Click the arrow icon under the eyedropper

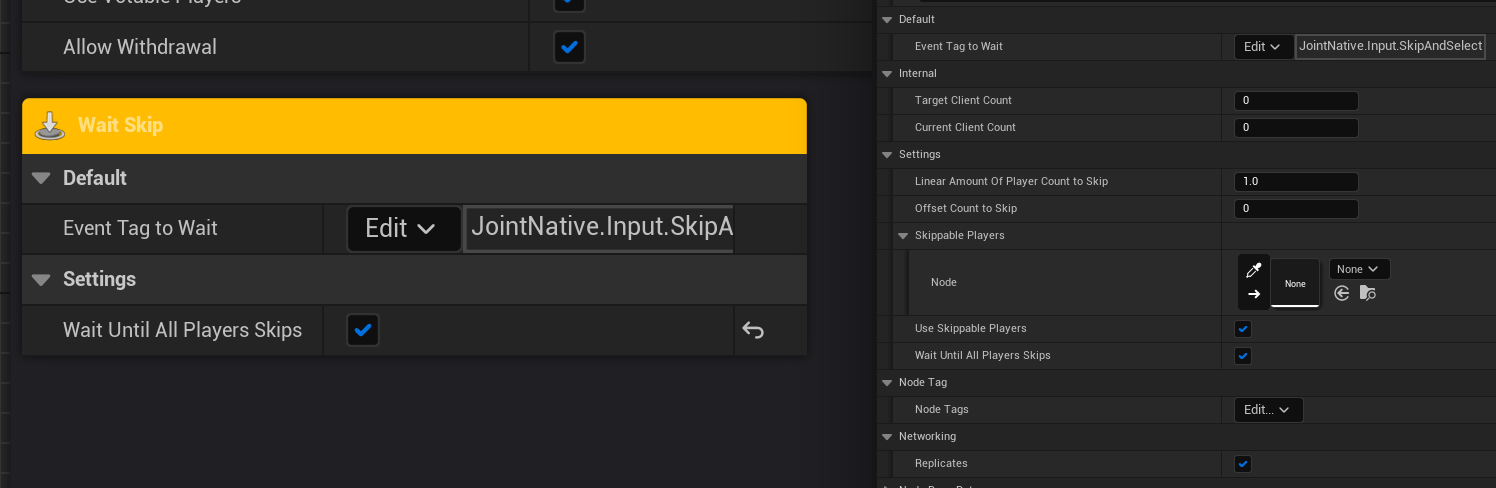(x=1254, y=294)
